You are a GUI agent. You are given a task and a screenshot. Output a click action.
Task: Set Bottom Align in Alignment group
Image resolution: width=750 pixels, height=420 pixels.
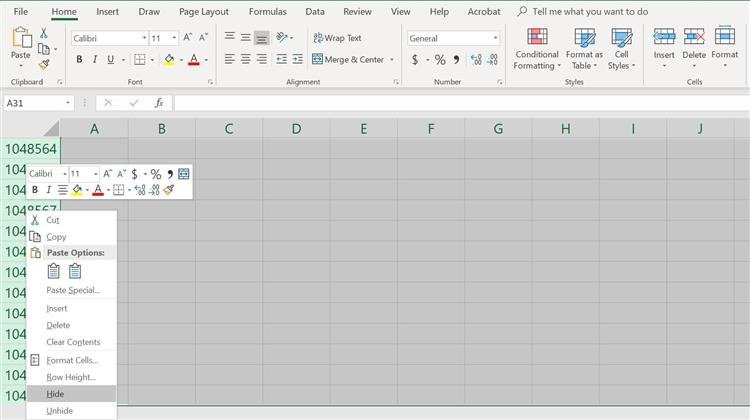(x=261, y=37)
